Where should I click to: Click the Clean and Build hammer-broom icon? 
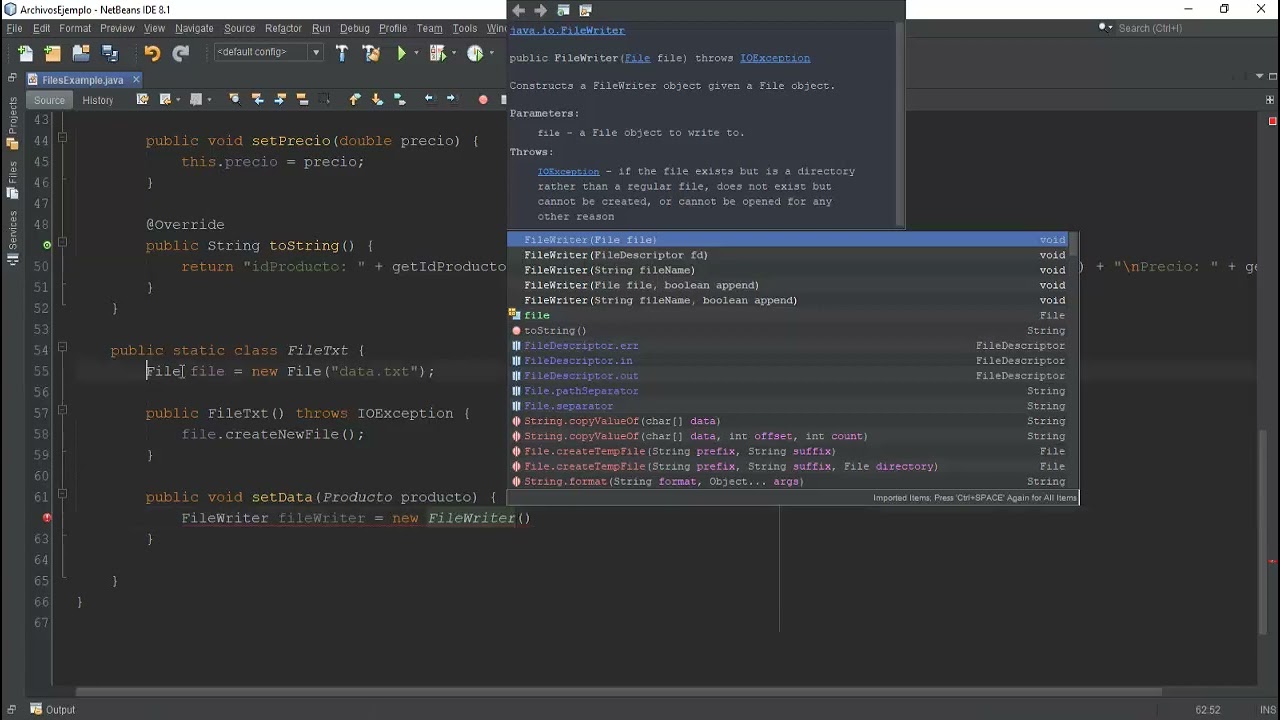[x=371, y=53]
